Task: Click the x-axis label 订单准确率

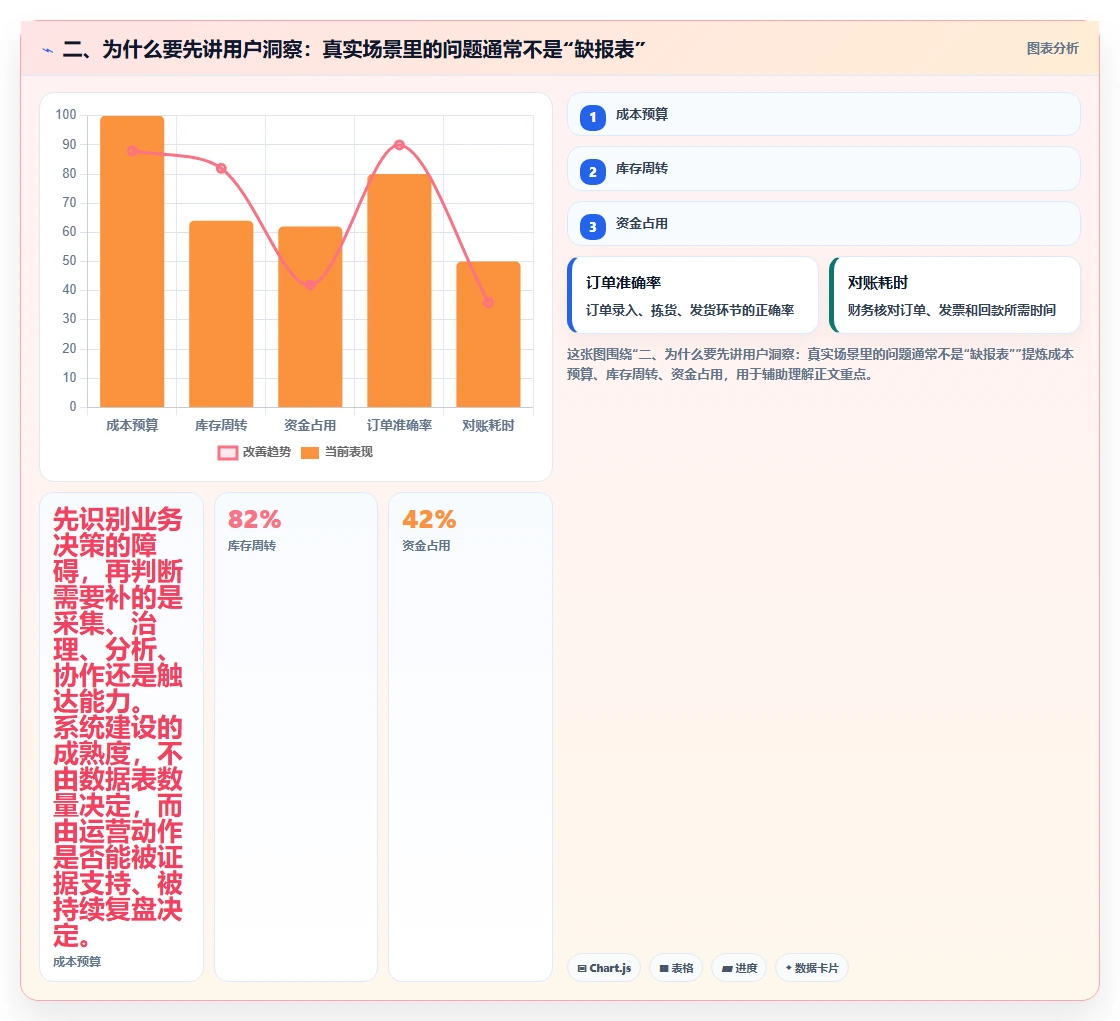Action: [x=399, y=425]
